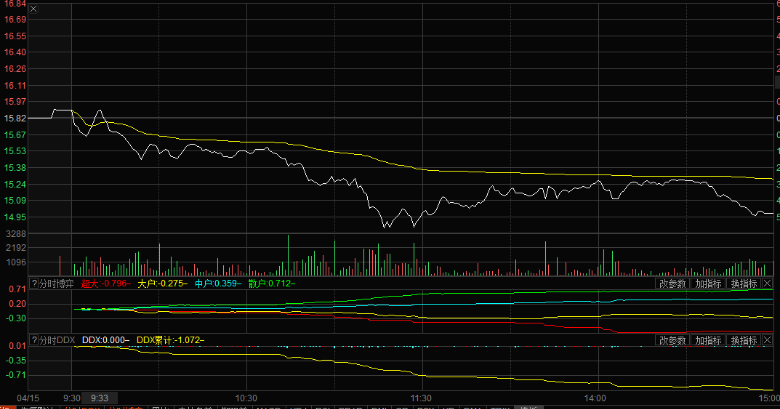Click the 分时DDX indicator title
Viewport: 780px width, 409px height.
(57, 341)
